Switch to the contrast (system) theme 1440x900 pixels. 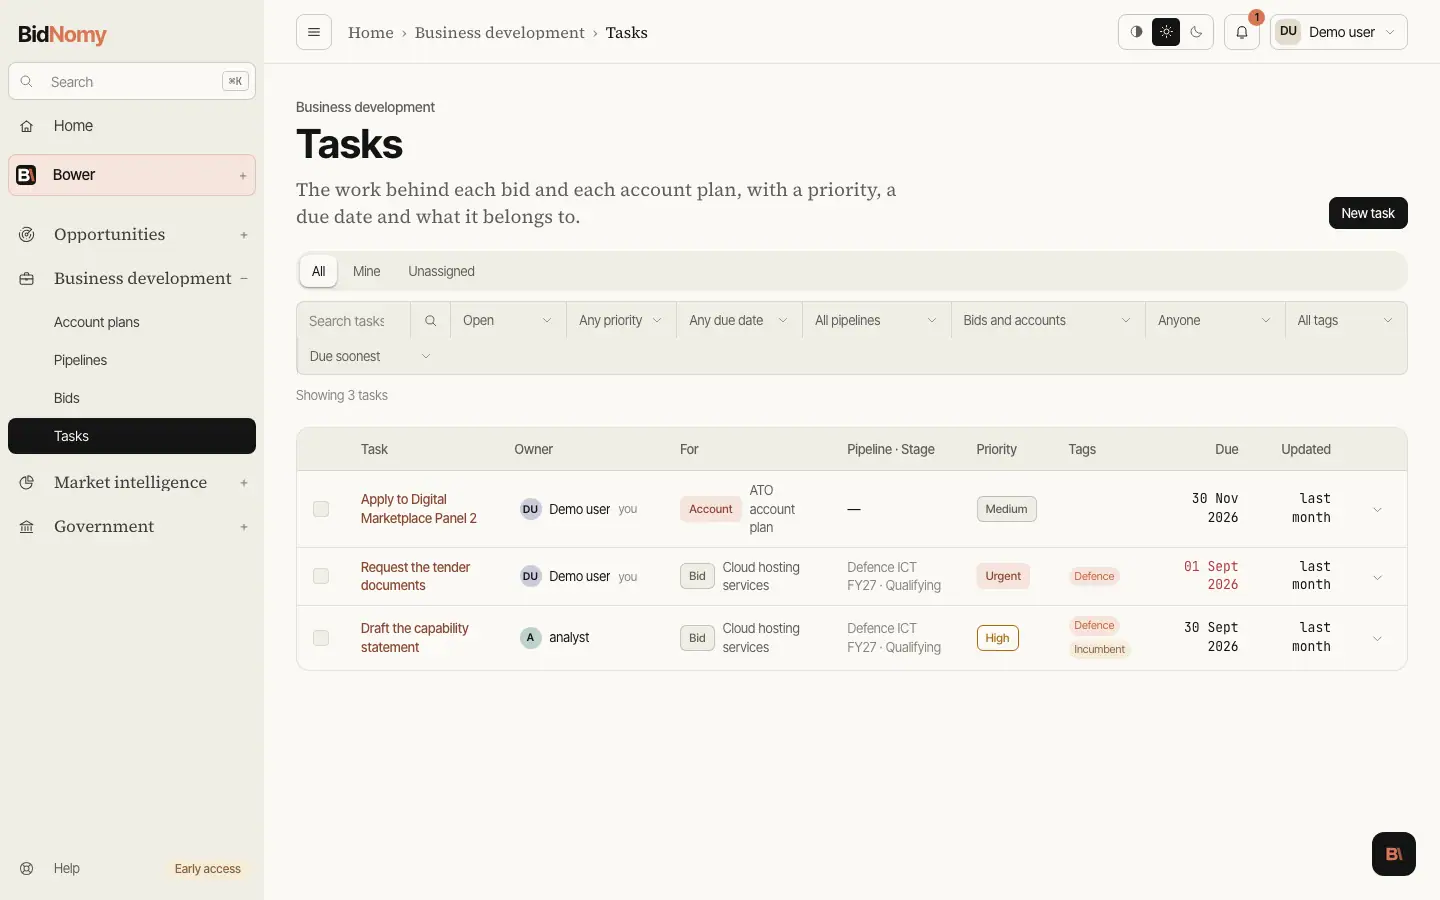pyautogui.click(x=1136, y=32)
